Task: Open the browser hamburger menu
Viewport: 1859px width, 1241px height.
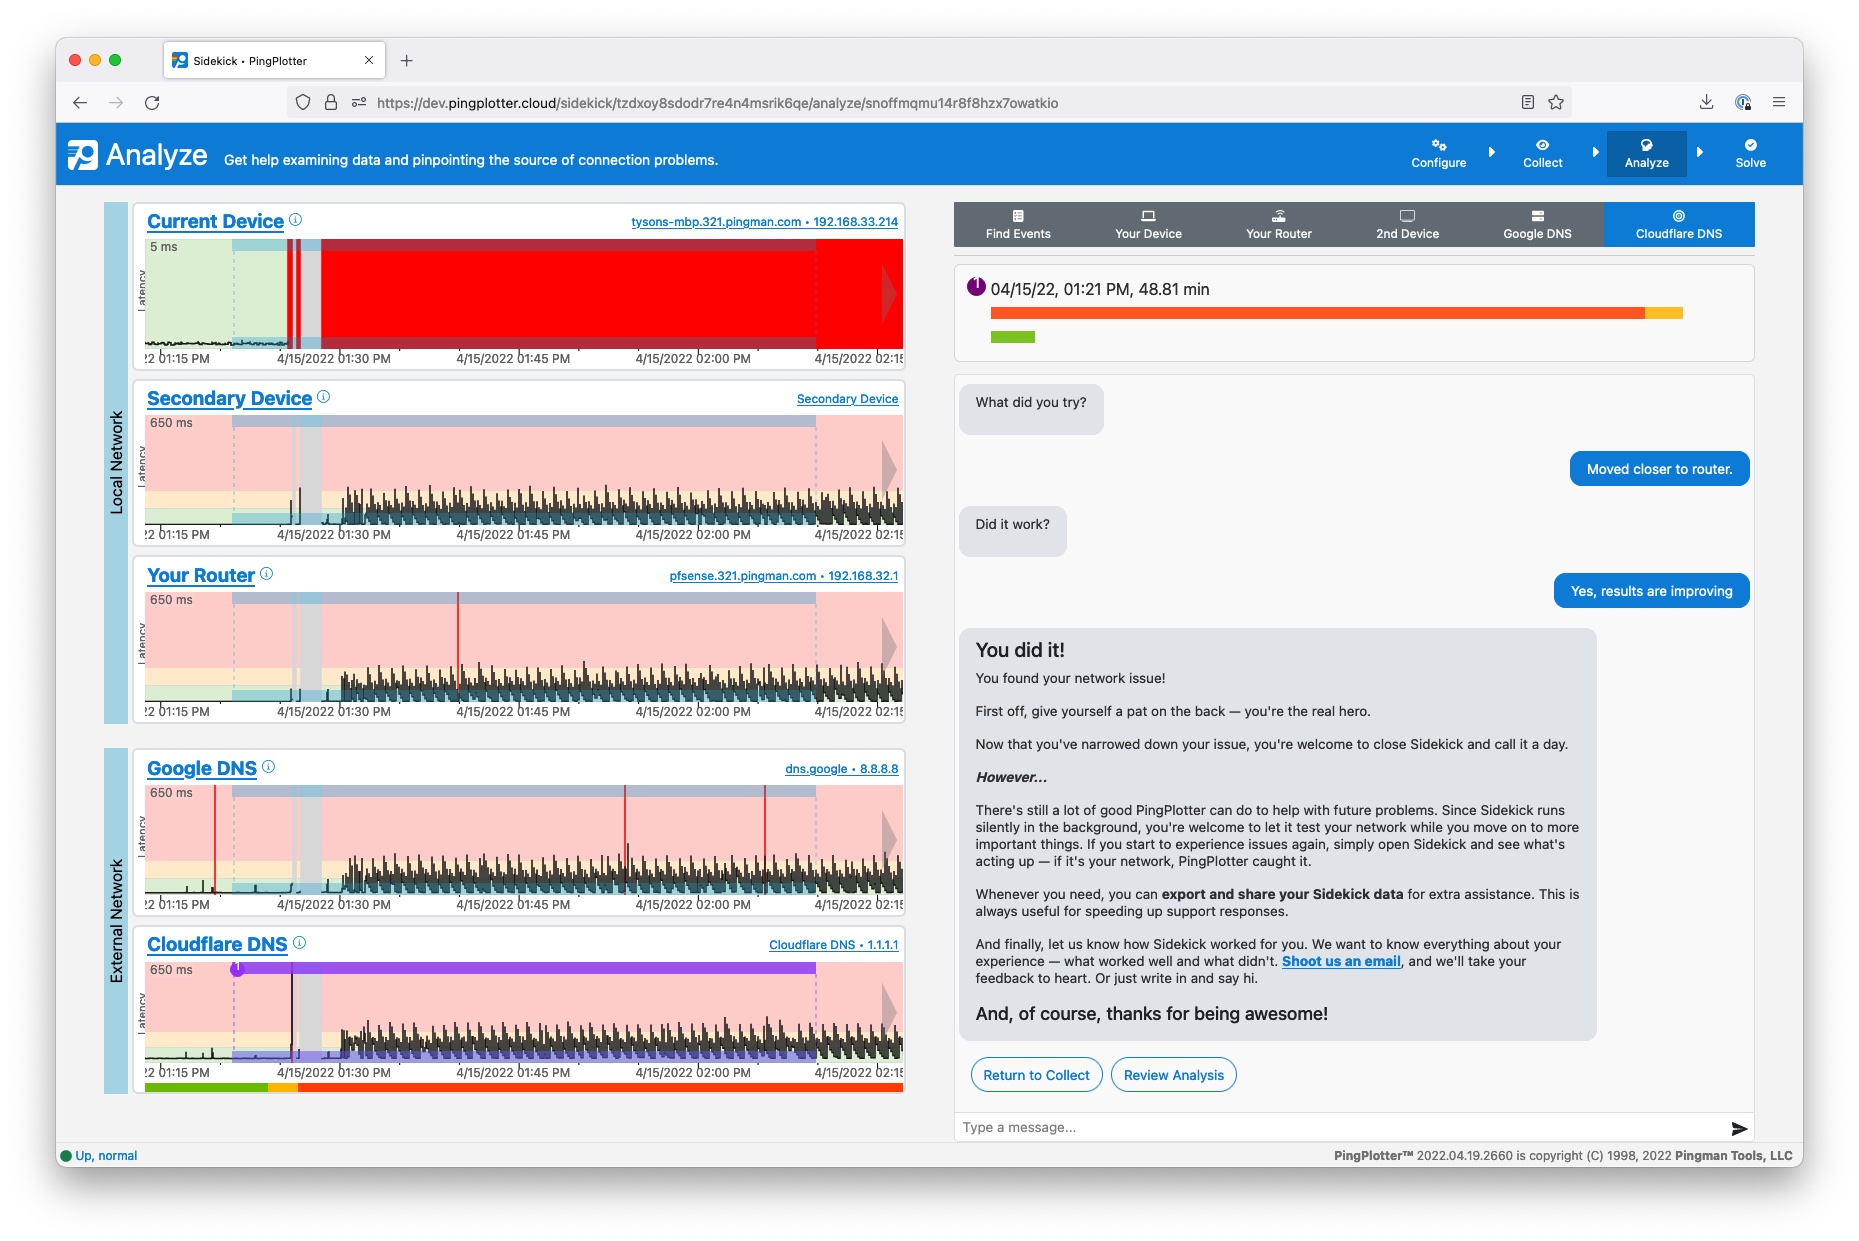Action: (1778, 102)
